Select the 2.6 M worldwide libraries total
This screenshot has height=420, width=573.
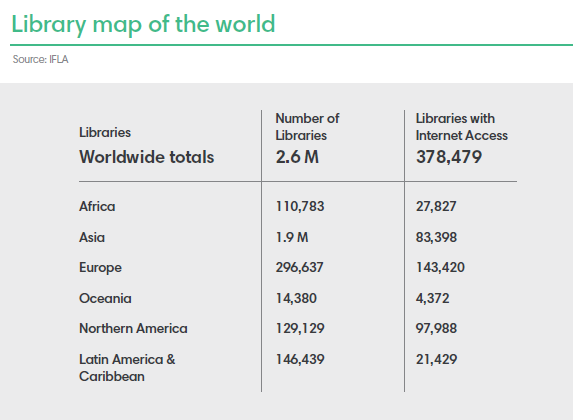pos(297,157)
